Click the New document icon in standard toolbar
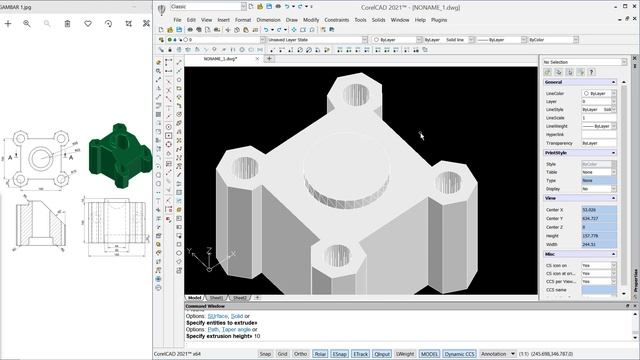The height and width of the screenshot is (360, 640). click(161, 30)
